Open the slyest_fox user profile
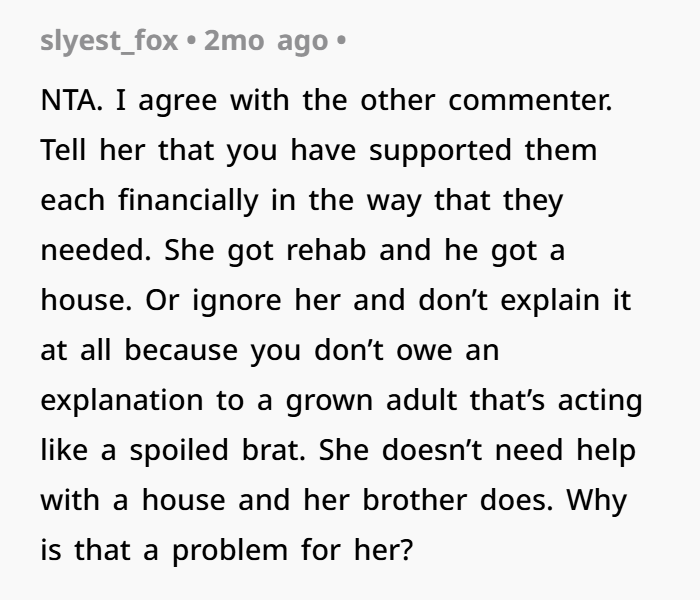 pos(109,41)
